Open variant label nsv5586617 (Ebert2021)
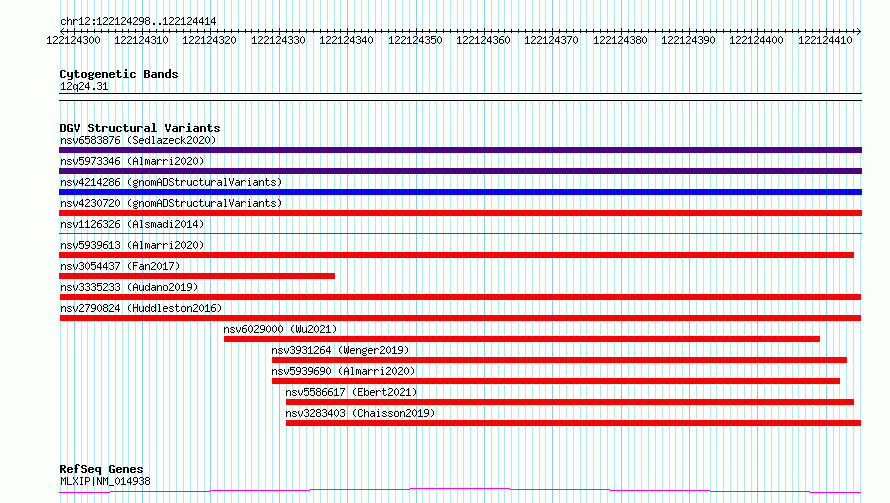890x503 pixels. (x=351, y=392)
